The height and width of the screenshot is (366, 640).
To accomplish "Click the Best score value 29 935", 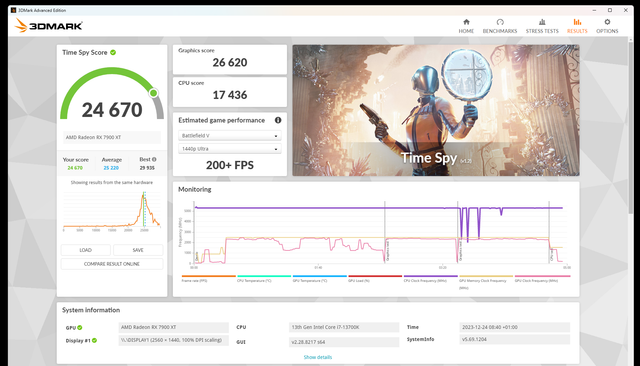I will click(147, 168).
